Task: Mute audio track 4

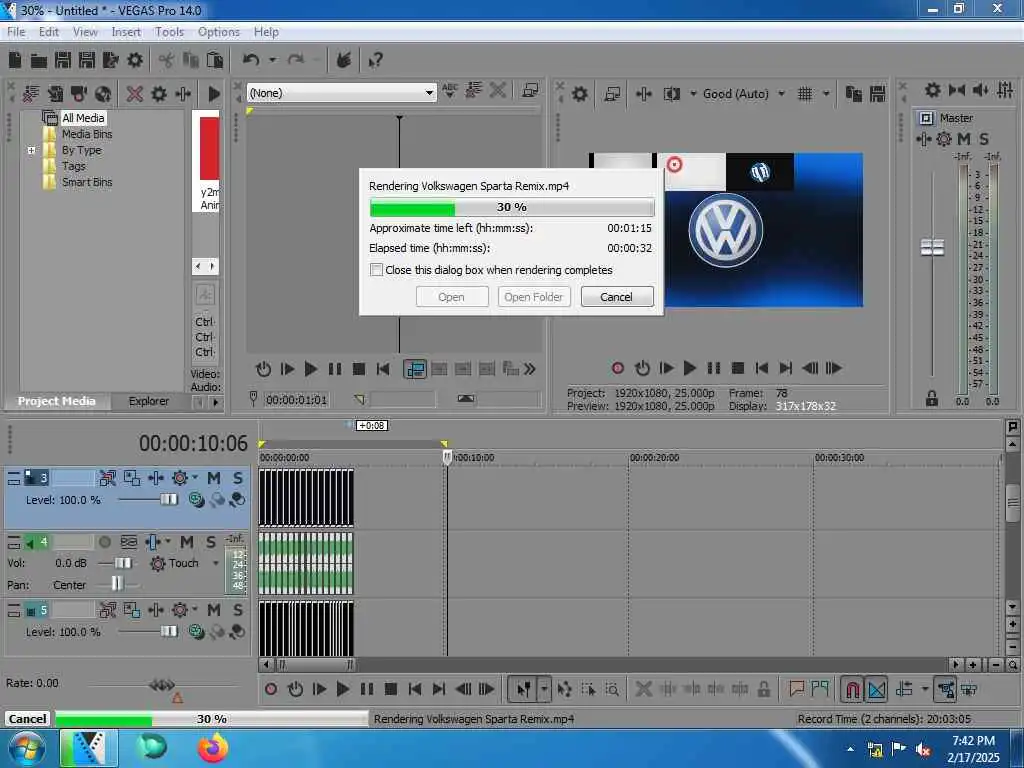Action: click(x=187, y=542)
